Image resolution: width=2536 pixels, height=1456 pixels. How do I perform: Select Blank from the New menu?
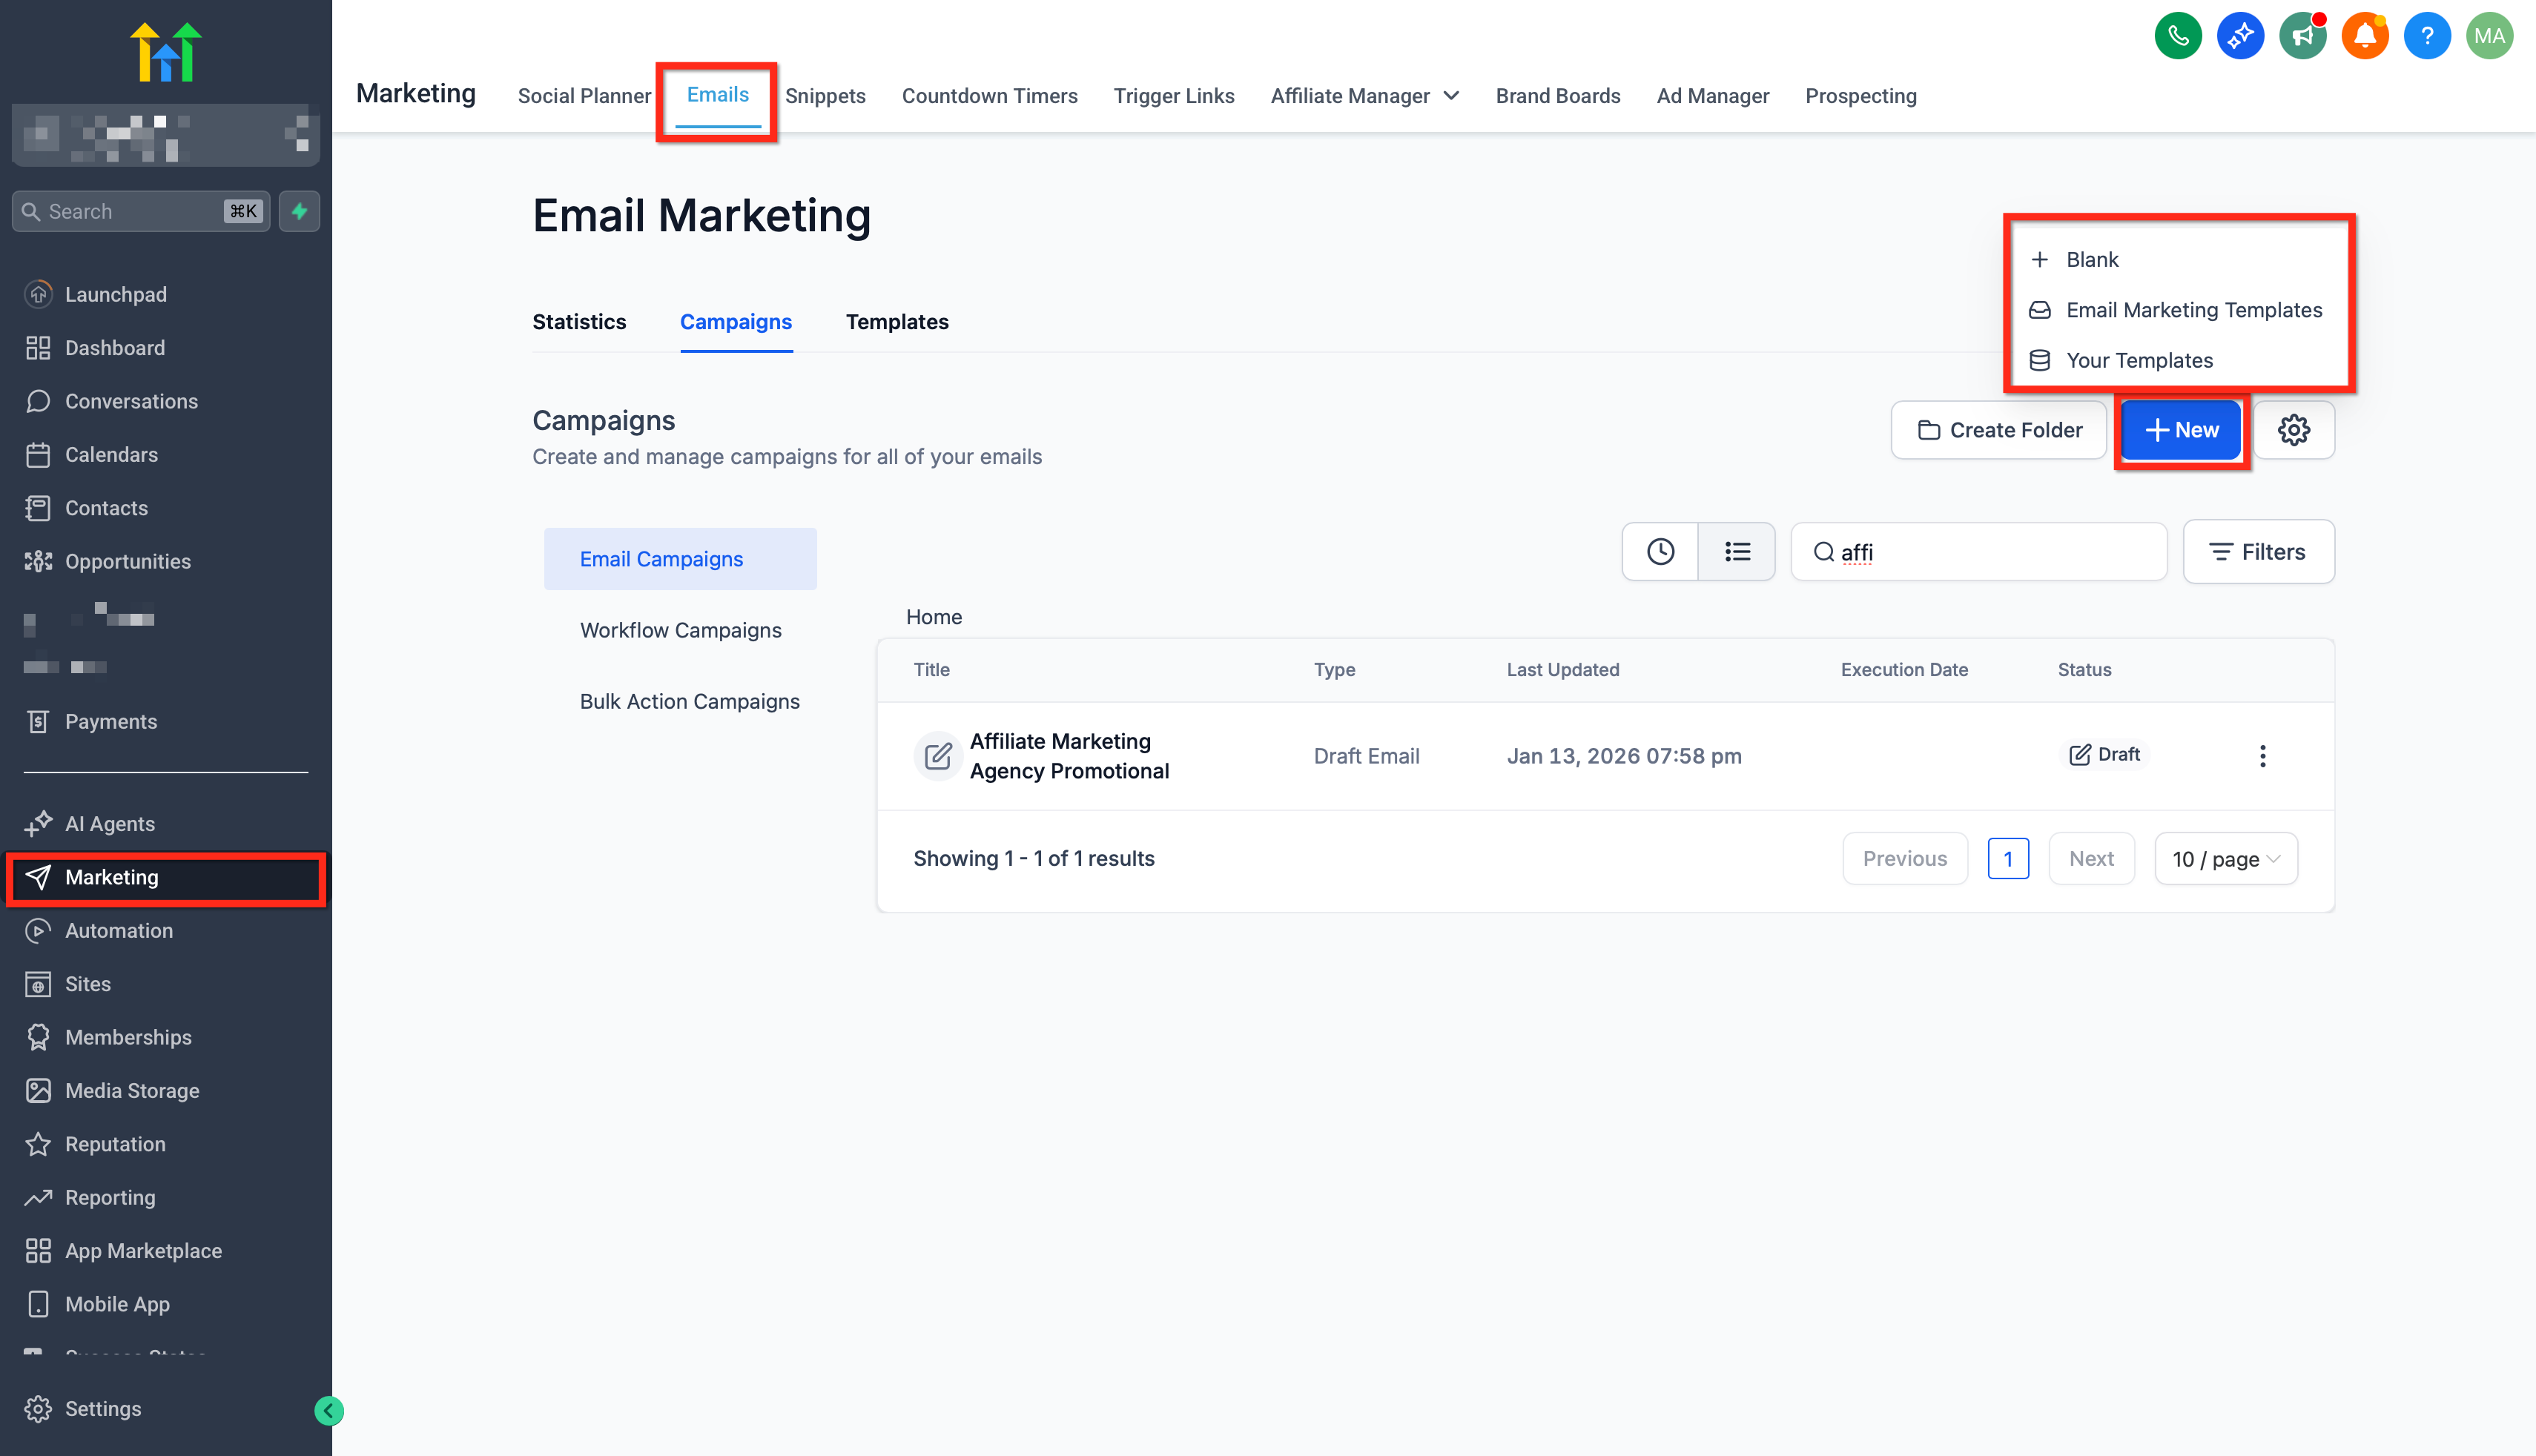point(2092,260)
